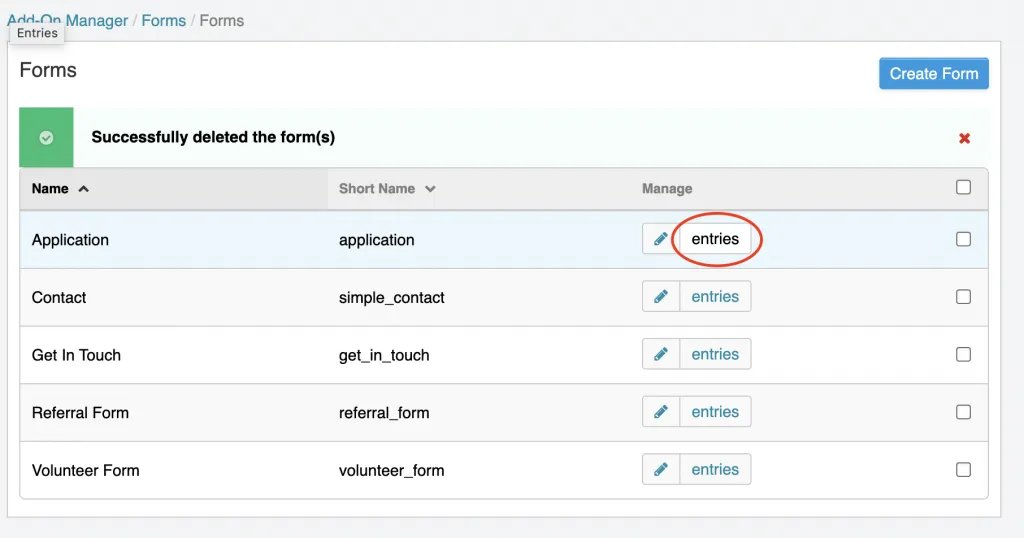
Task: Dismiss the success alert with red X
Action: tap(964, 138)
